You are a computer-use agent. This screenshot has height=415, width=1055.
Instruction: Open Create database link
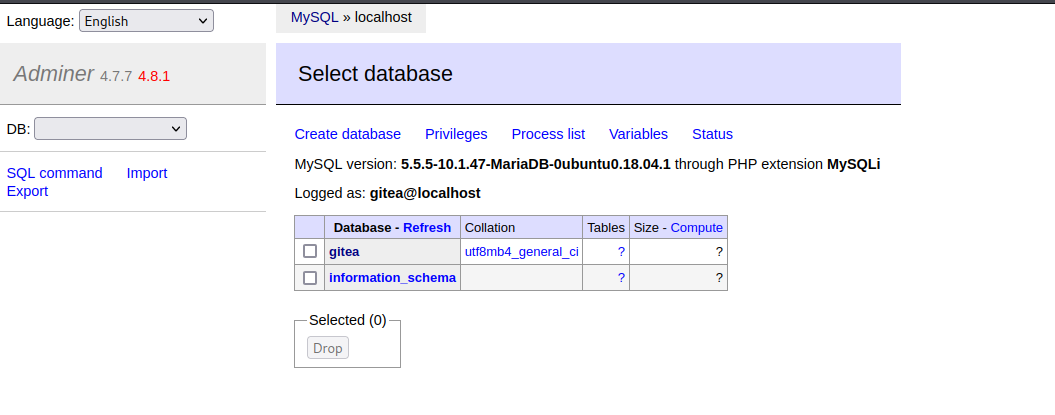pyautogui.click(x=347, y=134)
